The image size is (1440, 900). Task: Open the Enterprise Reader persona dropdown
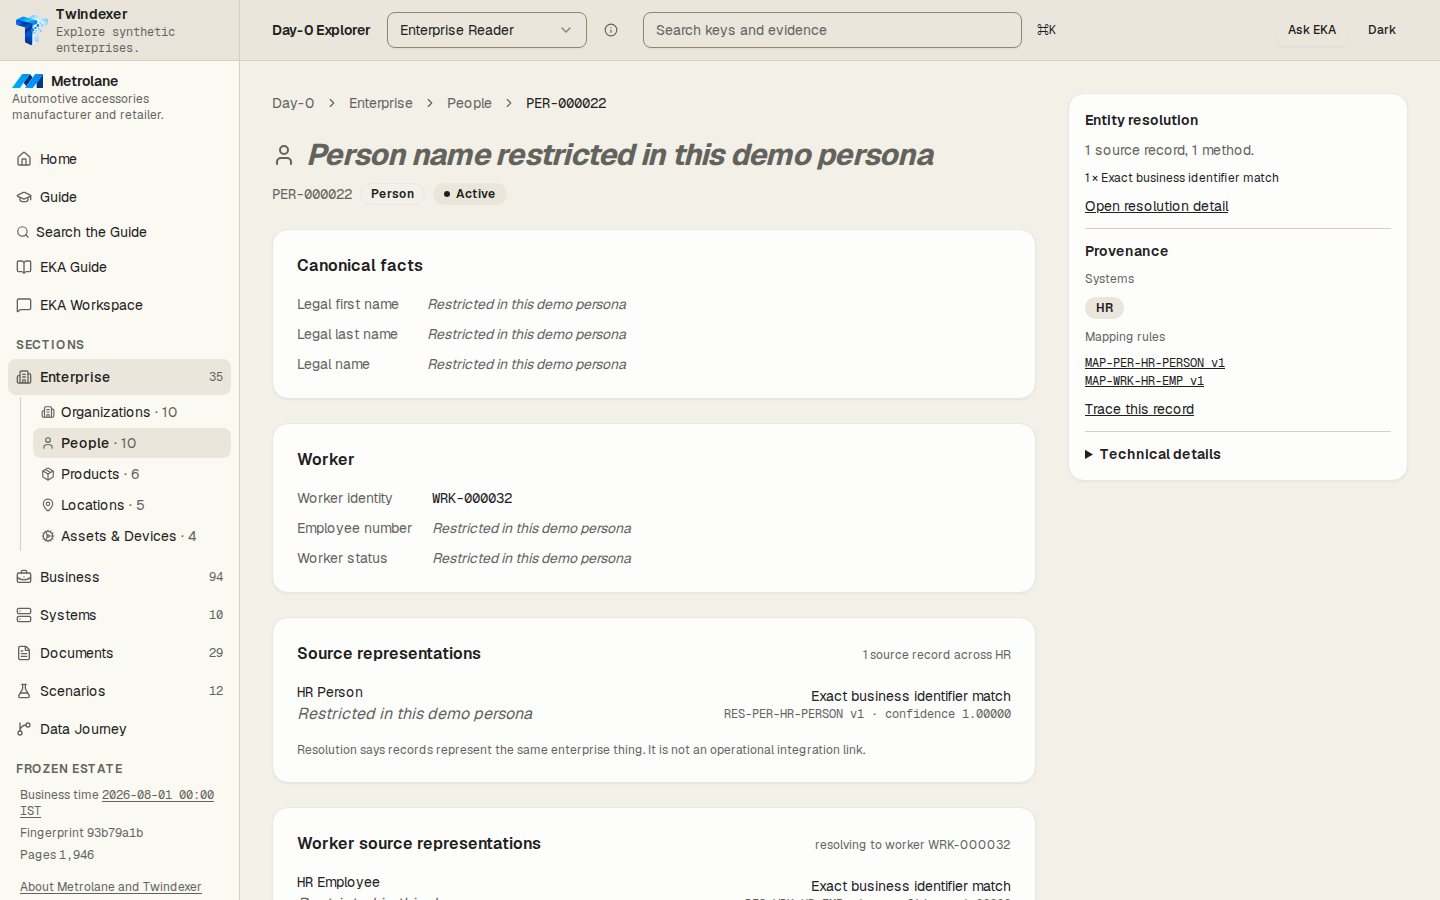point(487,30)
